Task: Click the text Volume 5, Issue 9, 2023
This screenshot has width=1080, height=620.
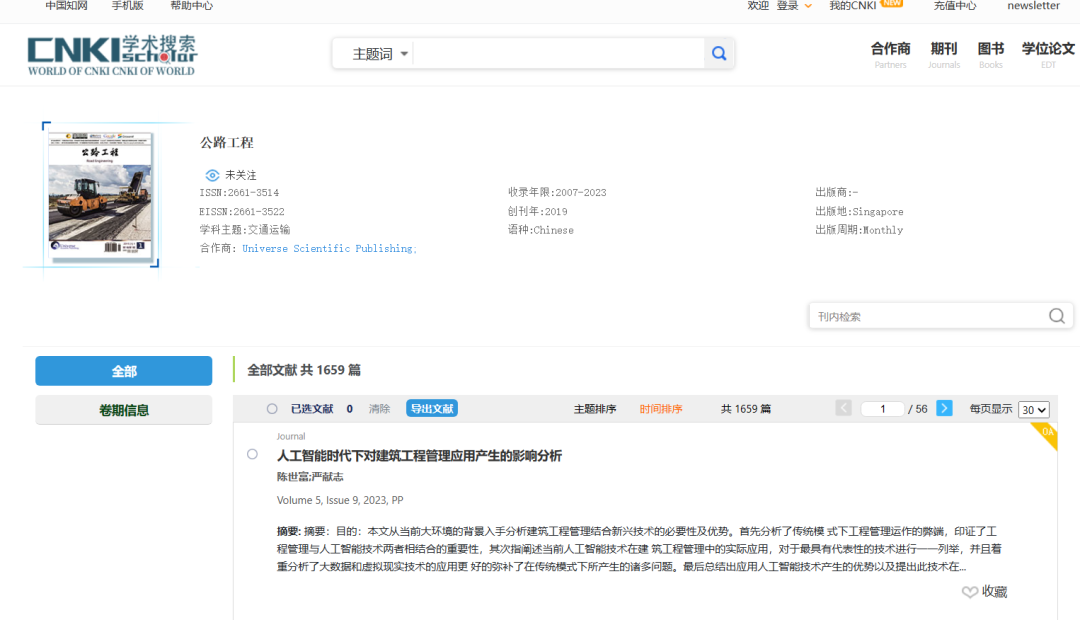Action: [332, 500]
